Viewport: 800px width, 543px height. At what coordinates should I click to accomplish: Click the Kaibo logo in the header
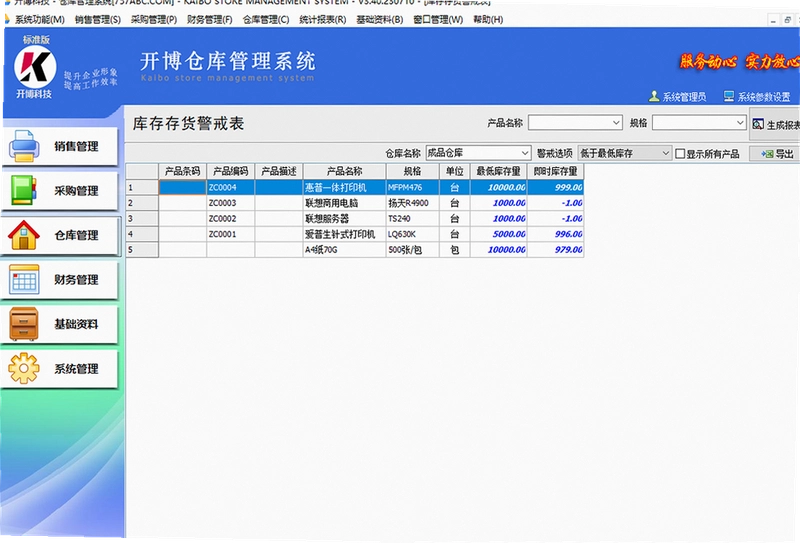pos(35,66)
